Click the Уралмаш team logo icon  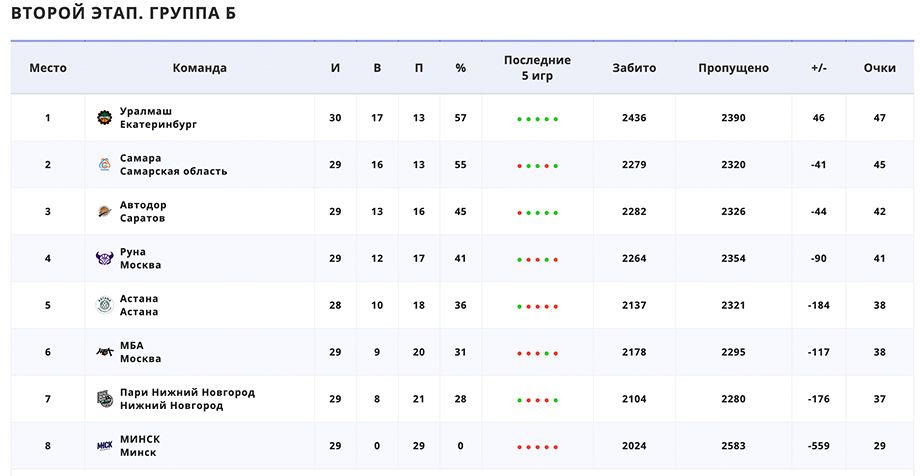click(104, 118)
